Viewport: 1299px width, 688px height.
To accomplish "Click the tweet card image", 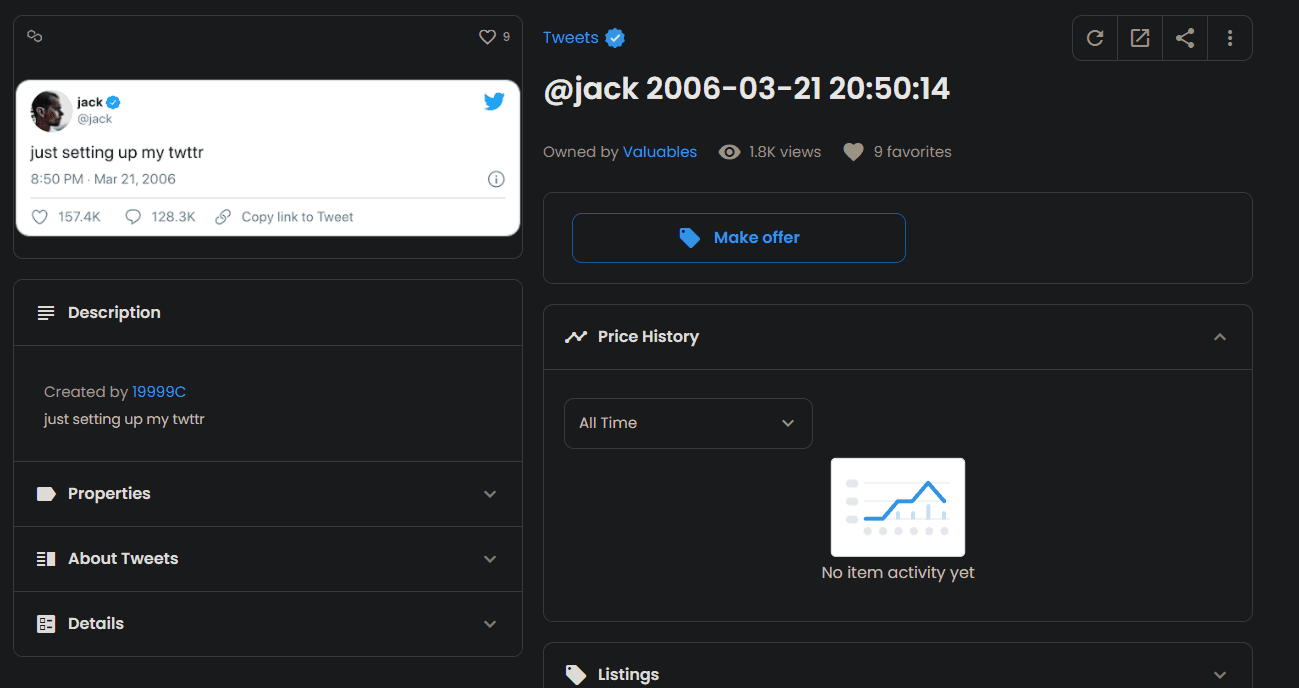I will (x=268, y=158).
